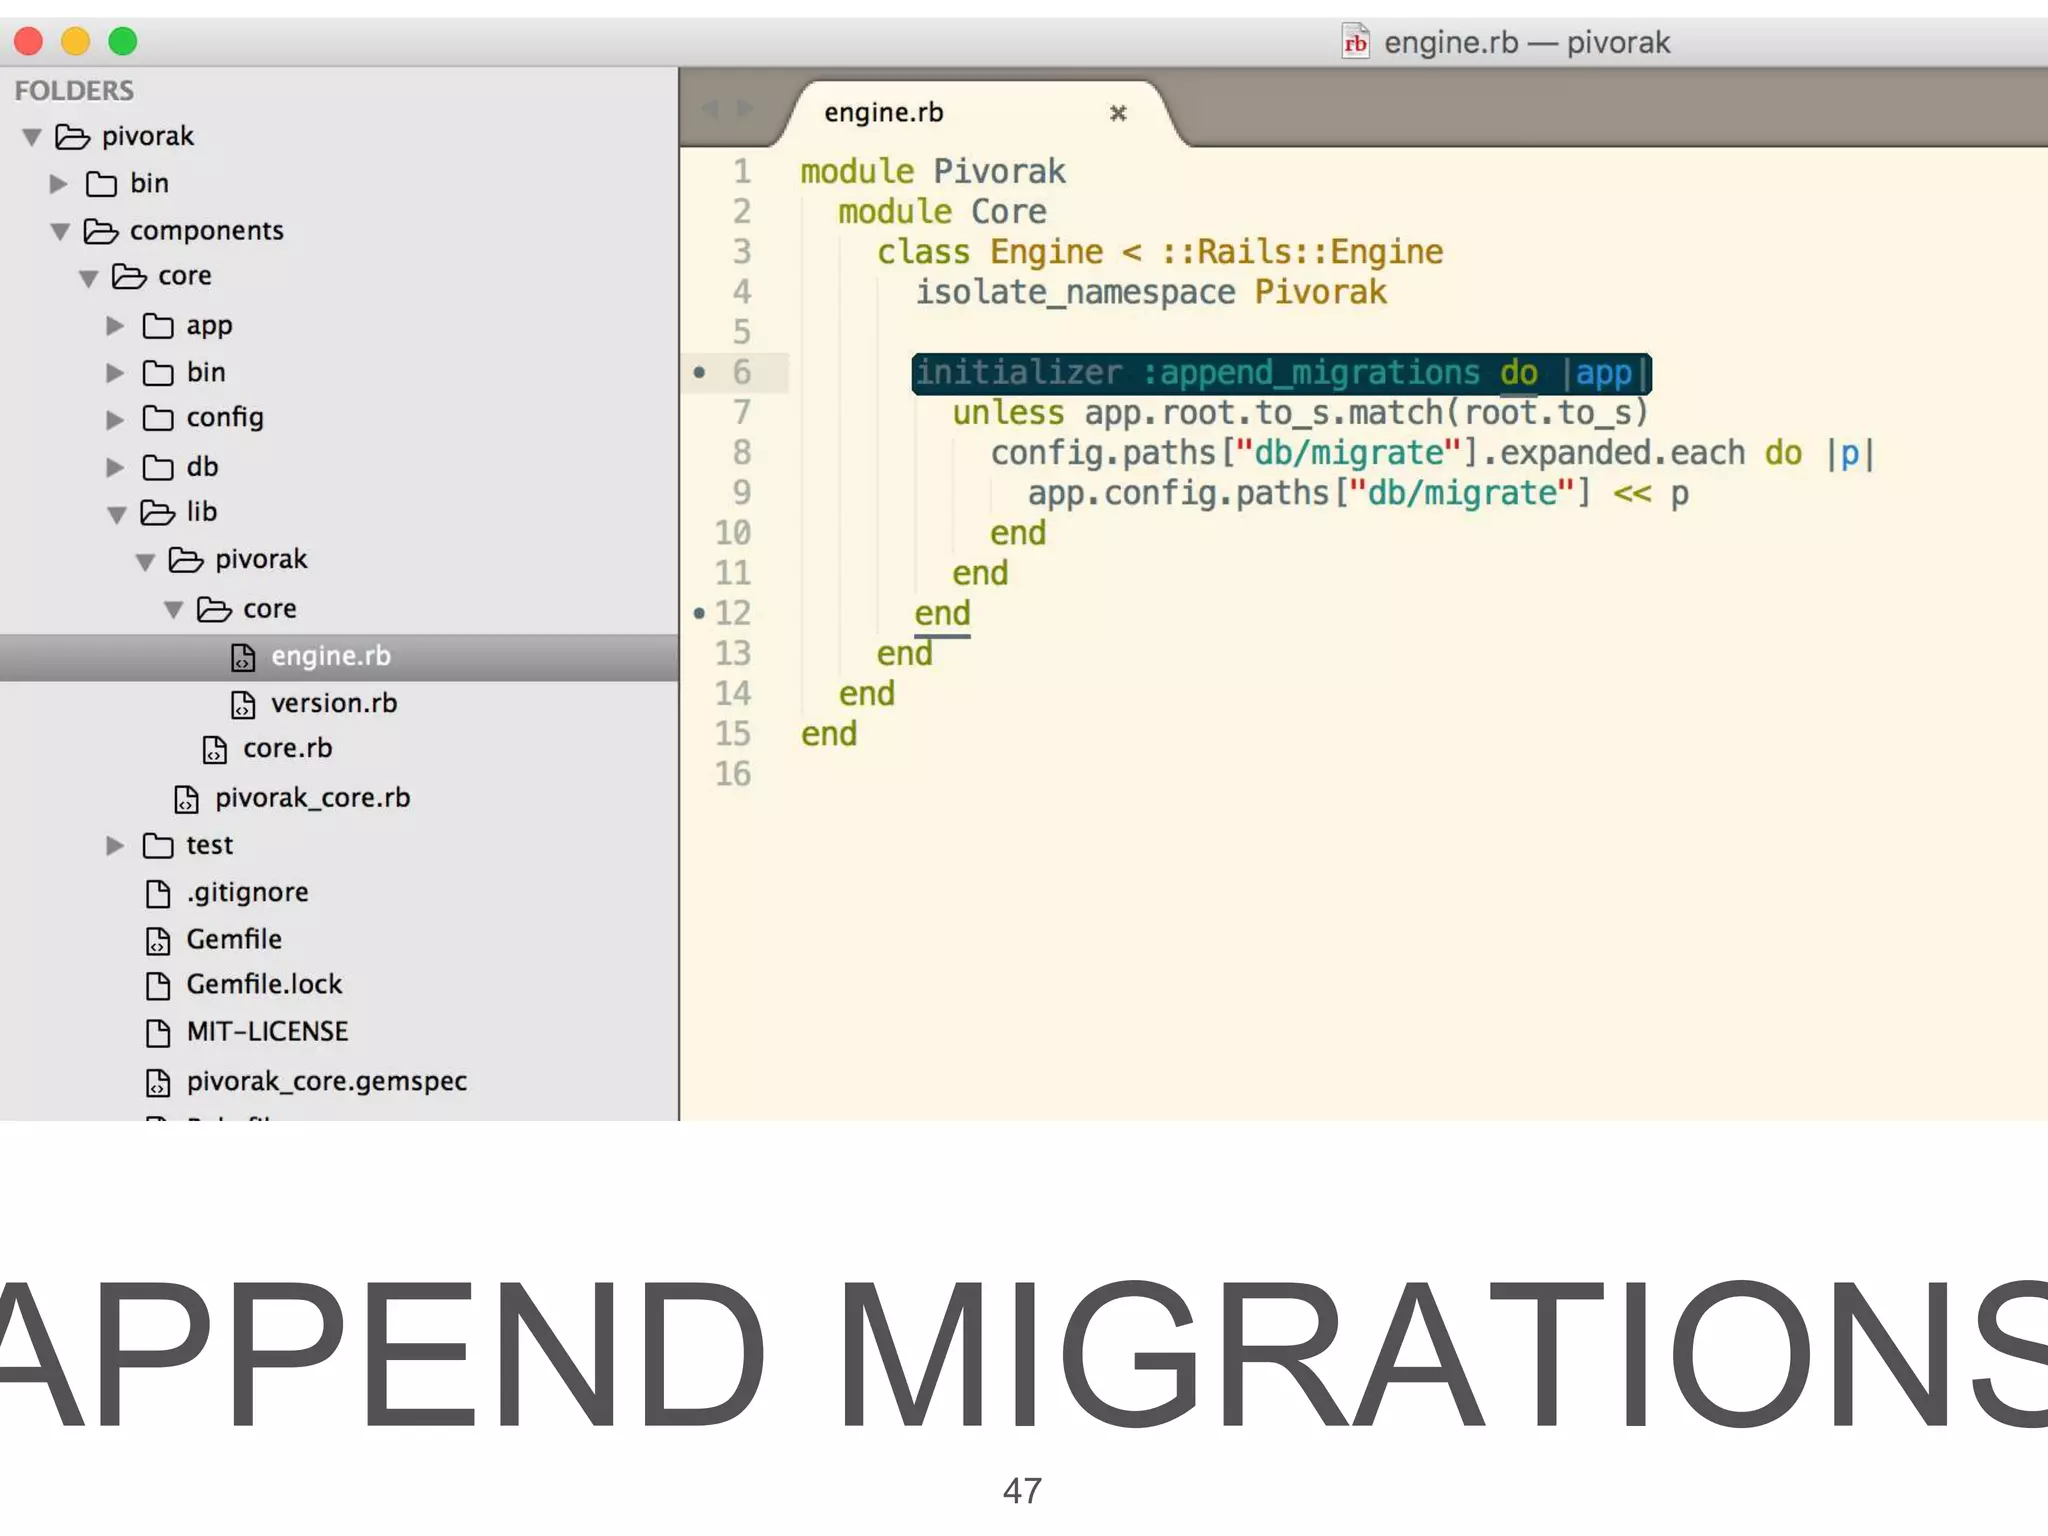2048x1536 pixels.
Task: Expand the test folder arrow
Action: pyautogui.click(x=116, y=846)
